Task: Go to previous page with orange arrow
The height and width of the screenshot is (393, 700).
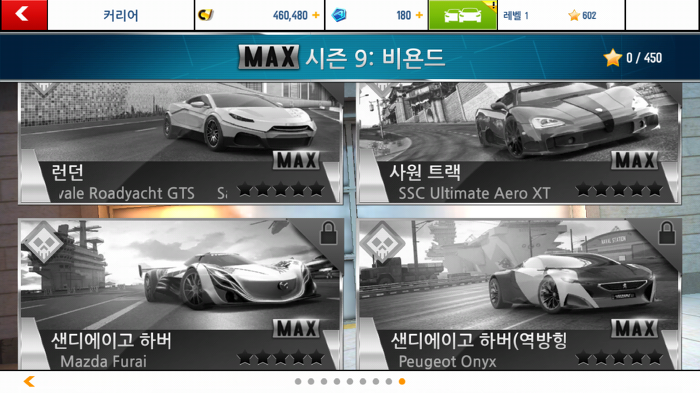Action: [x=29, y=381]
